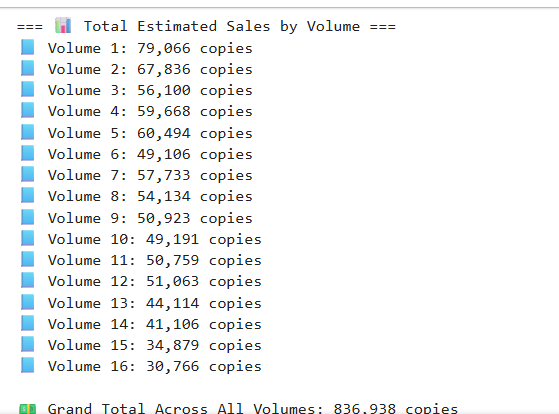The image size is (559, 414).
Task: Click the green books icon beside Grand Total
Action: click(27, 409)
